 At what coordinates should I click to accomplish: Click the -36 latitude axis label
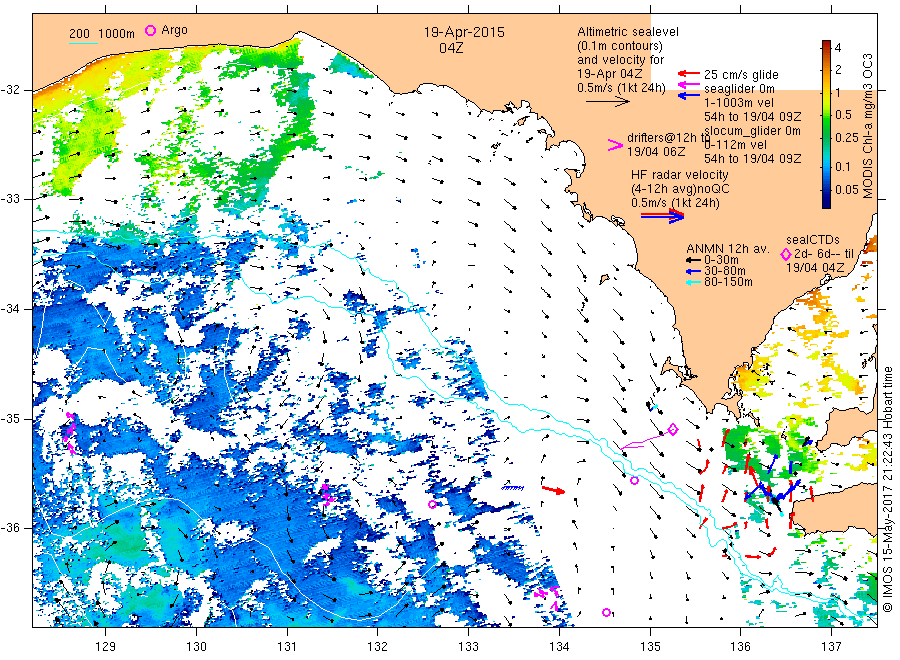tap(12, 528)
